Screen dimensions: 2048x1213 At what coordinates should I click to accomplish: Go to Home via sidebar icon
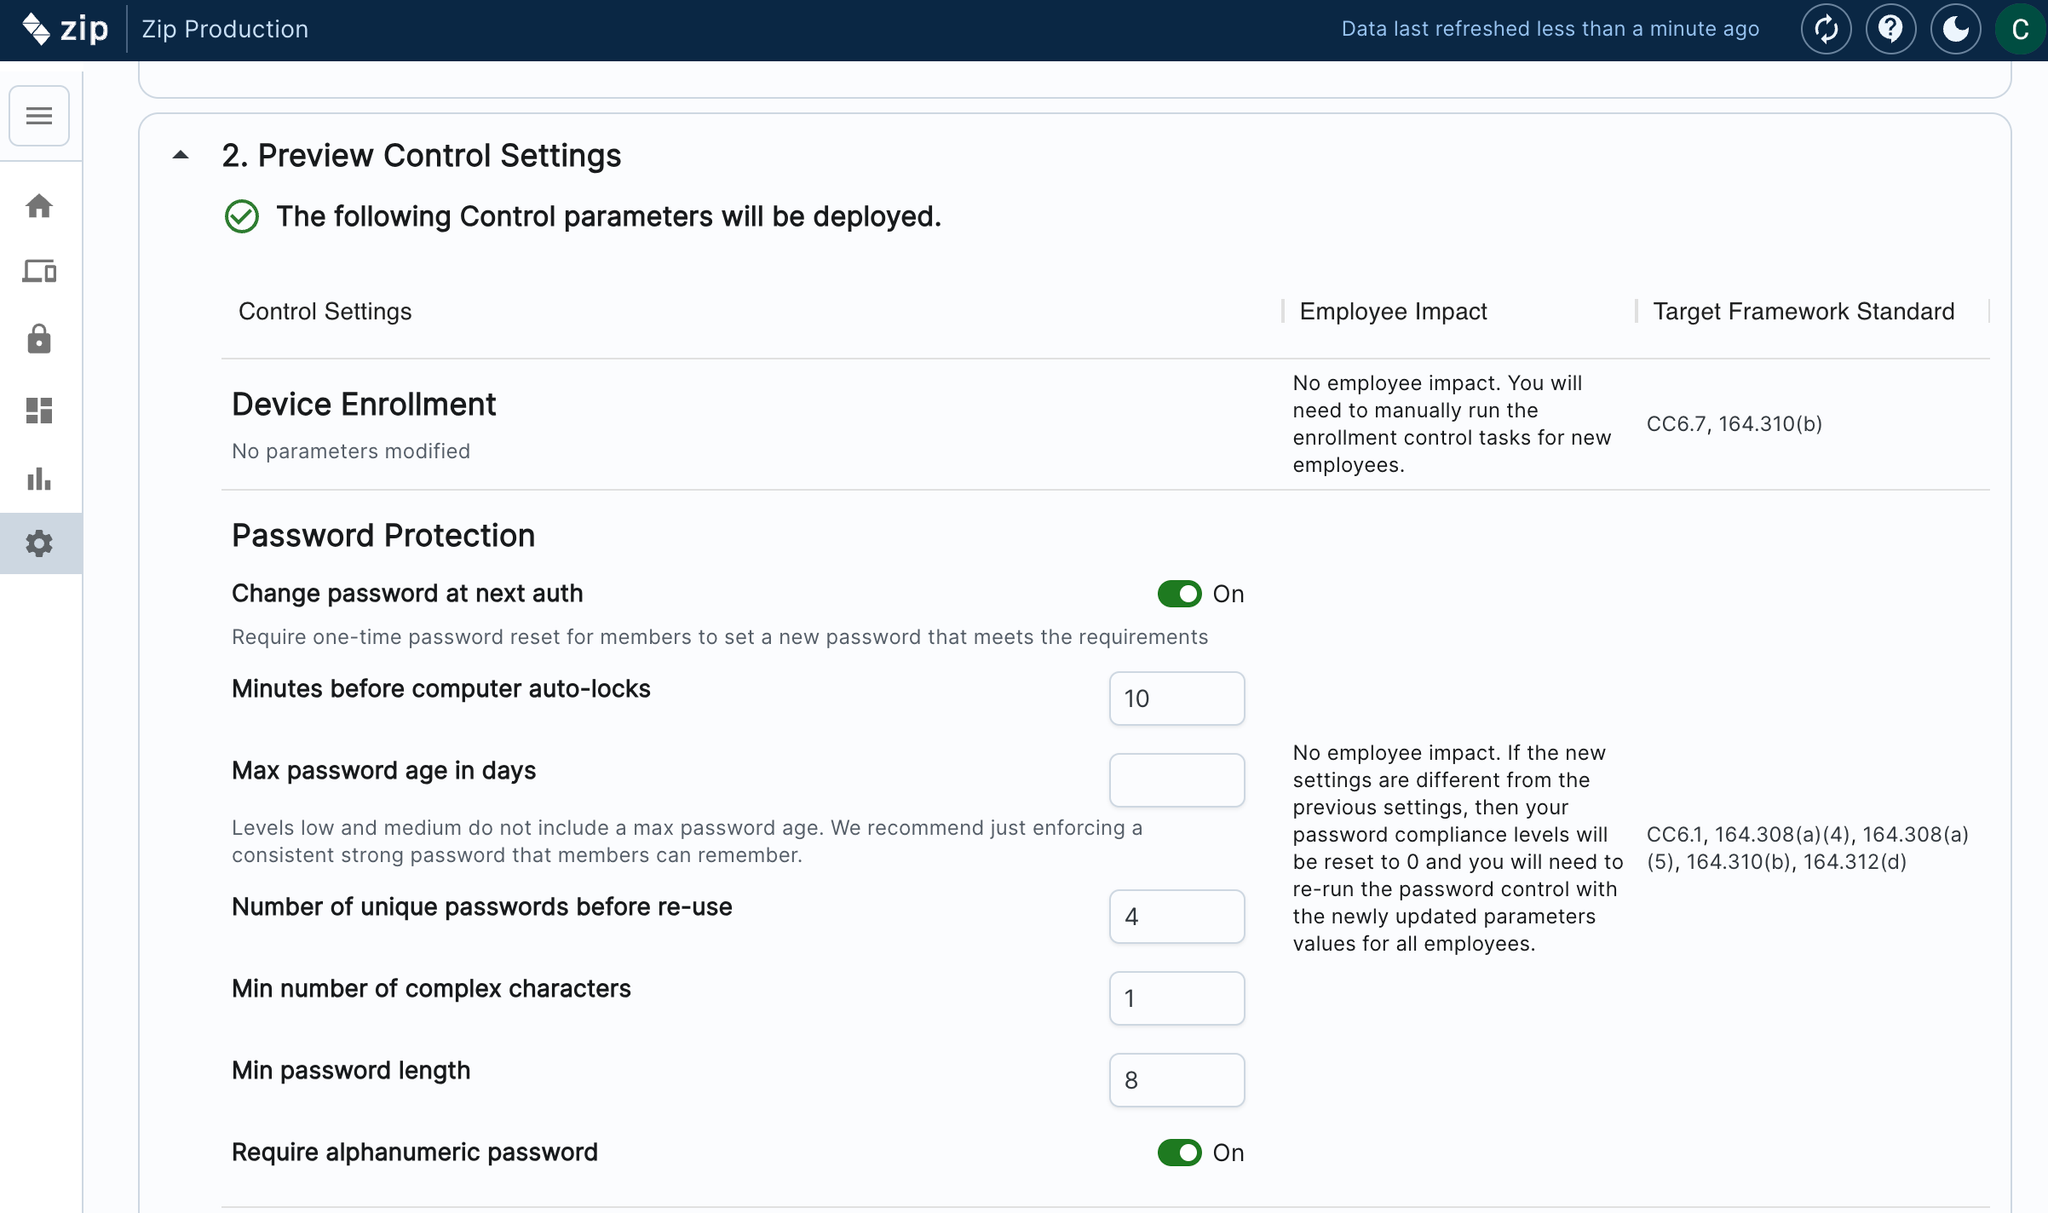pyautogui.click(x=39, y=206)
